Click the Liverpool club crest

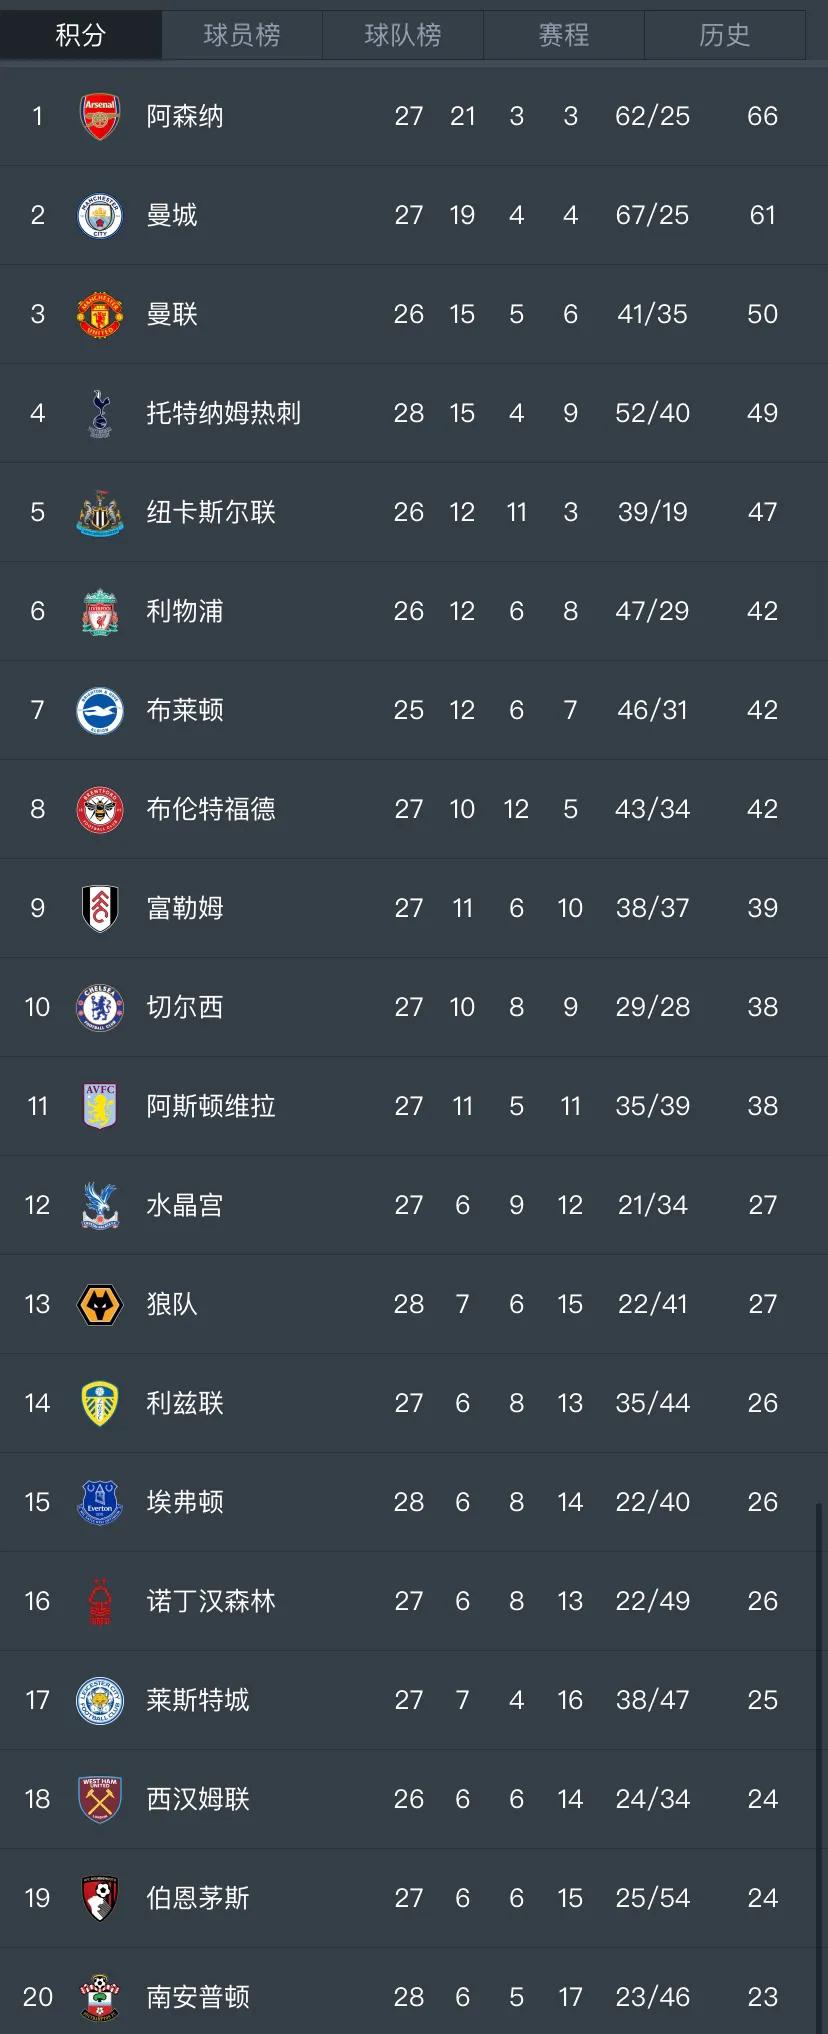[100, 611]
